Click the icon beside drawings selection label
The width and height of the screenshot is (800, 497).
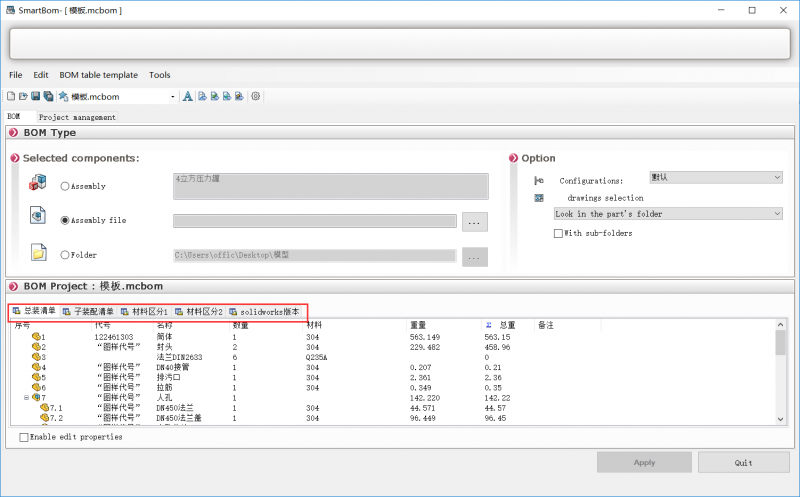coord(539,198)
